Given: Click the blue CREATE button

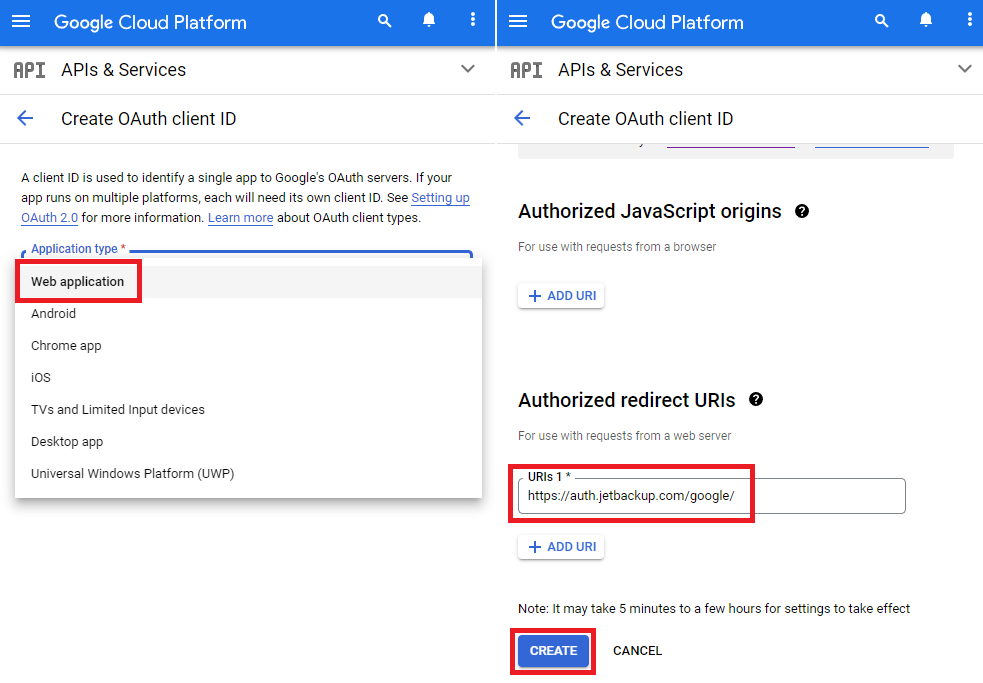Looking at the screenshot, I should tap(553, 651).
